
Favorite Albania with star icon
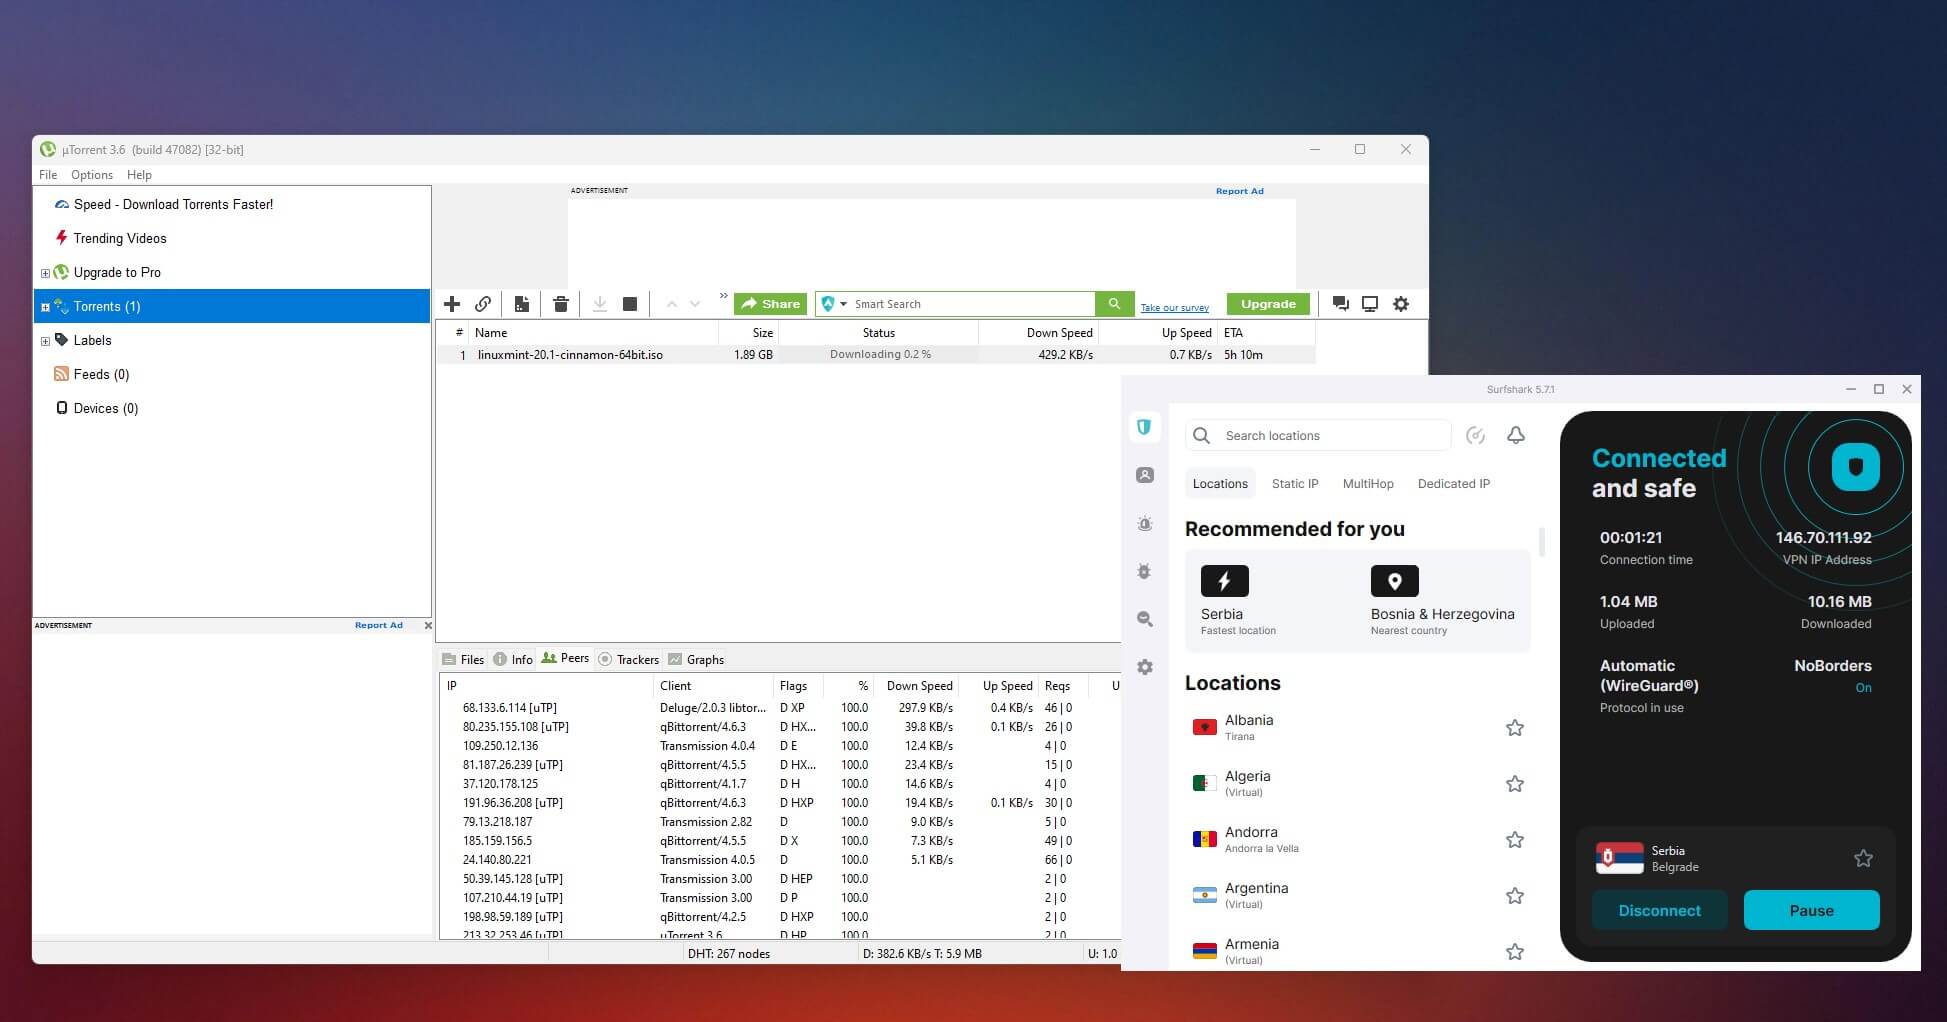coord(1515,728)
